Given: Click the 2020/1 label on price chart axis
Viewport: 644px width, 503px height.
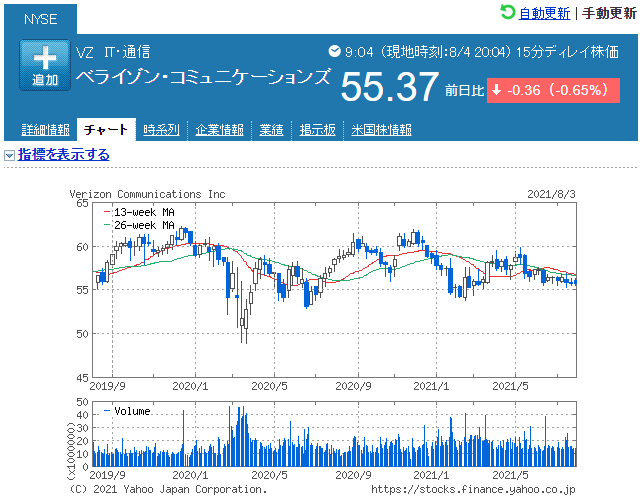Looking at the screenshot, I should tap(190, 386).
